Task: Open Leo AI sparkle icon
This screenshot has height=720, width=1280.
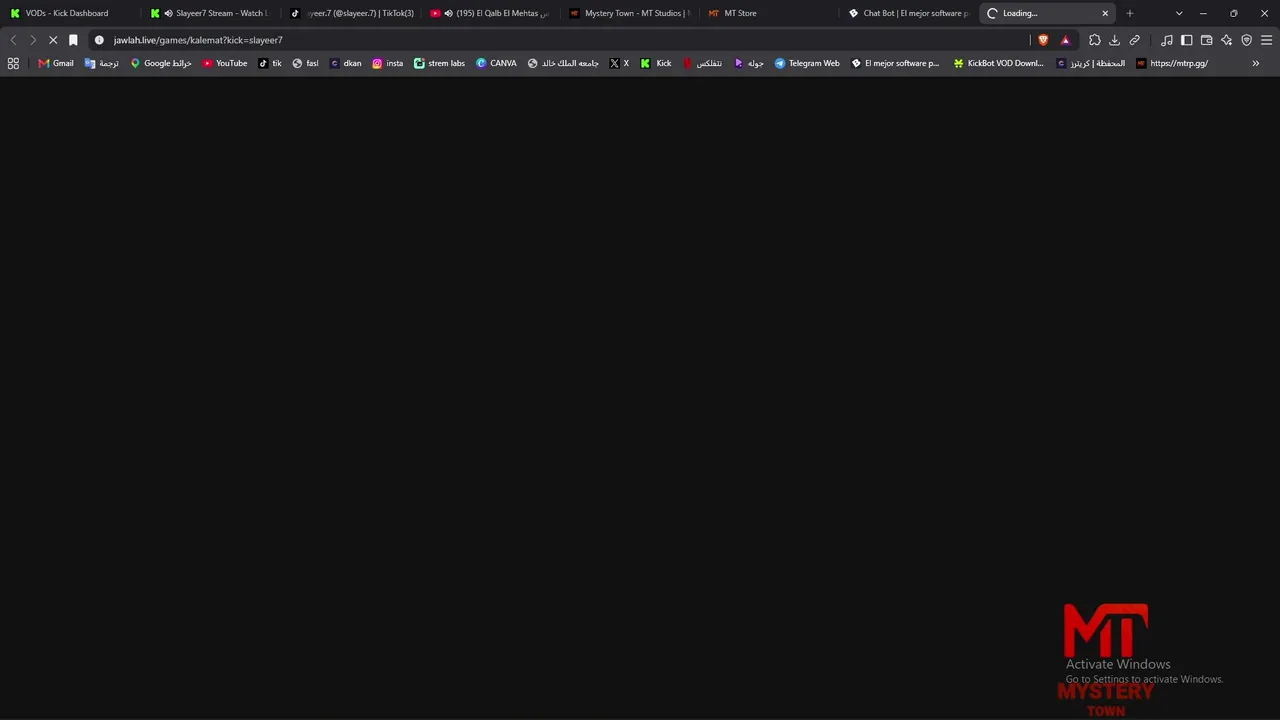Action: click(x=1226, y=40)
